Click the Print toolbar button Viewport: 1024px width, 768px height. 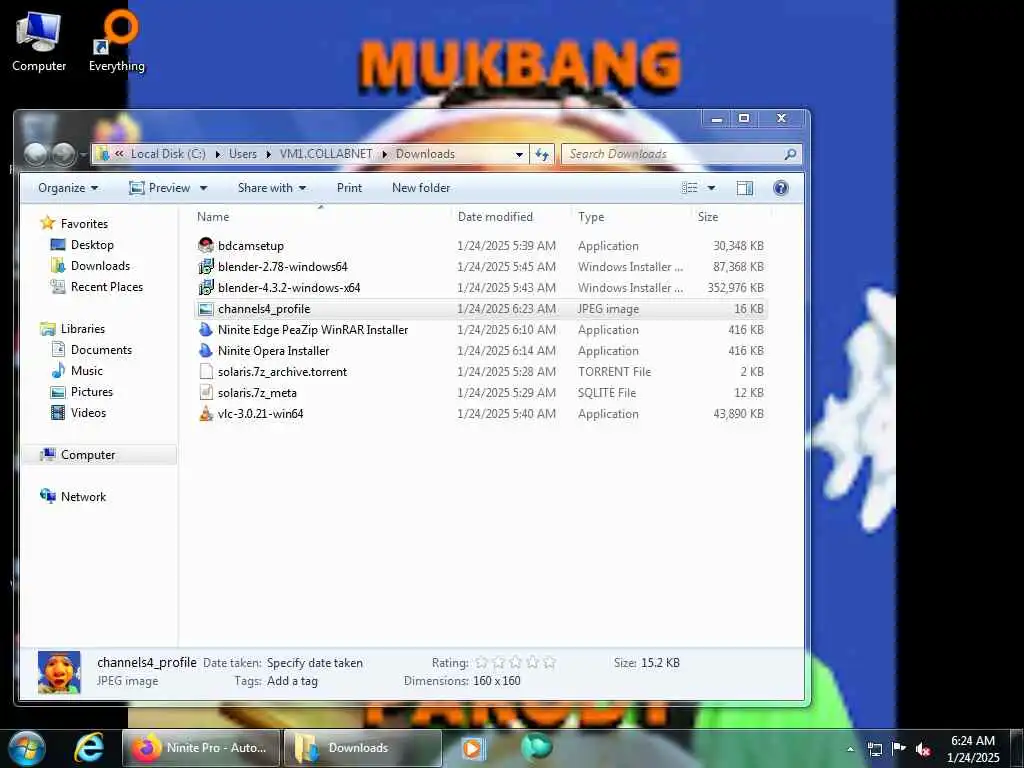(349, 188)
